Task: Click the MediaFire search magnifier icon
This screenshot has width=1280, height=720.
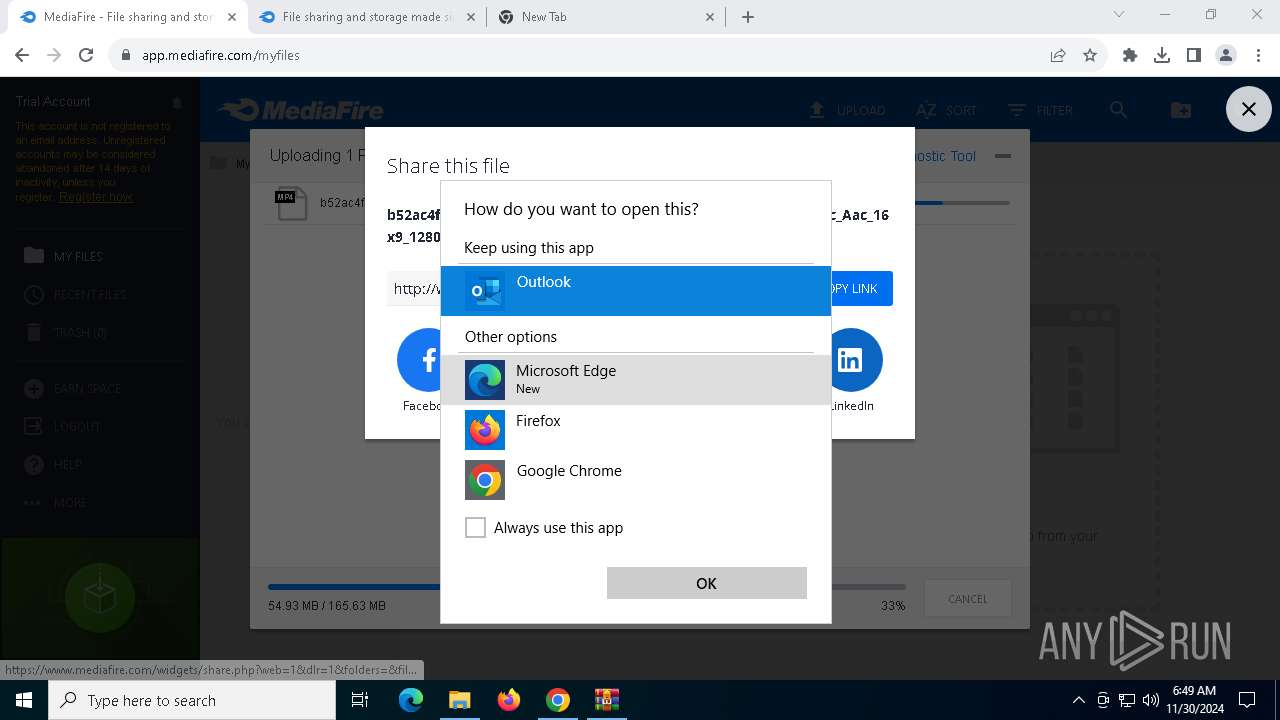Action: (1118, 110)
